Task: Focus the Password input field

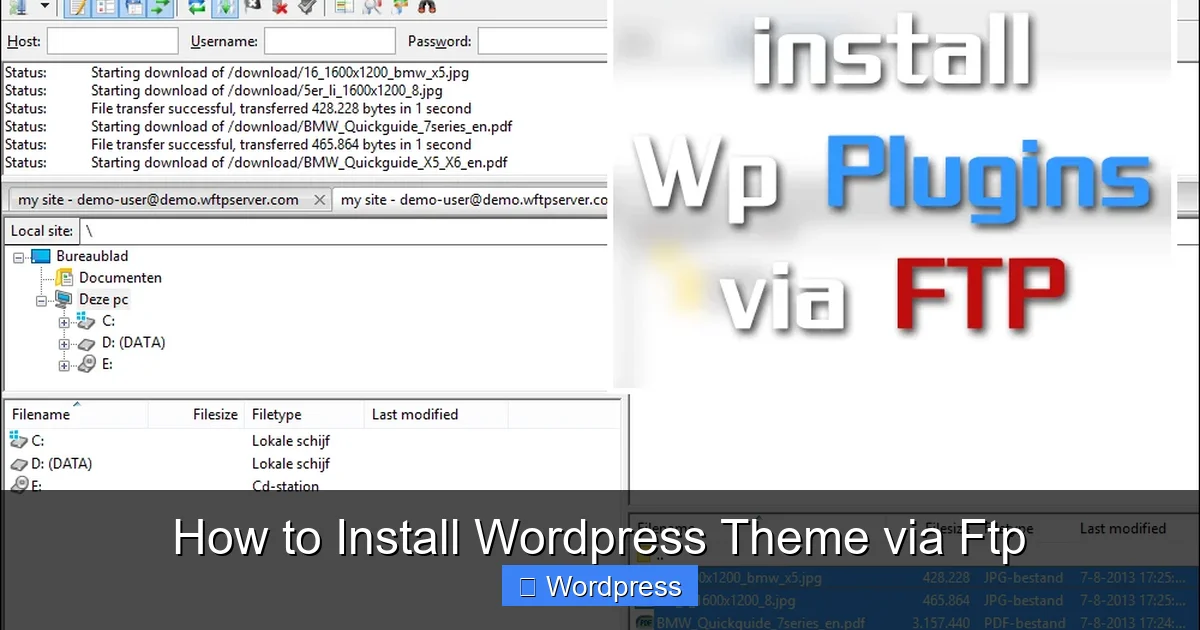Action: [x=543, y=41]
